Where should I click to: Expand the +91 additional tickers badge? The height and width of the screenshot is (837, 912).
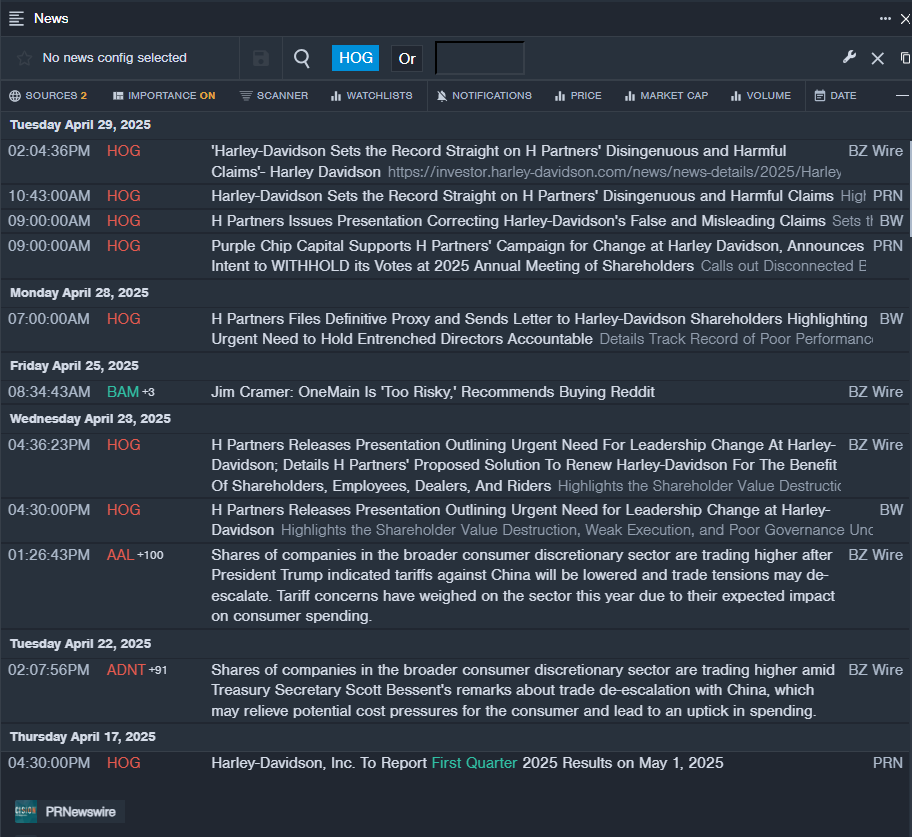click(158, 671)
